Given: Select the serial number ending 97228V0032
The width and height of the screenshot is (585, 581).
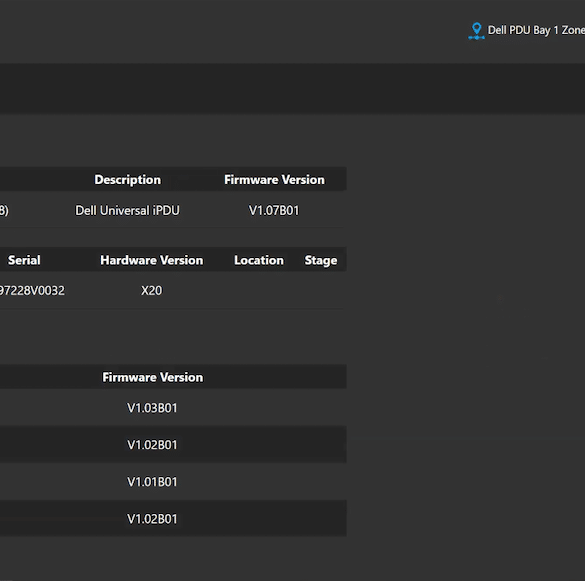Looking at the screenshot, I should pyautogui.click(x=32, y=290).
